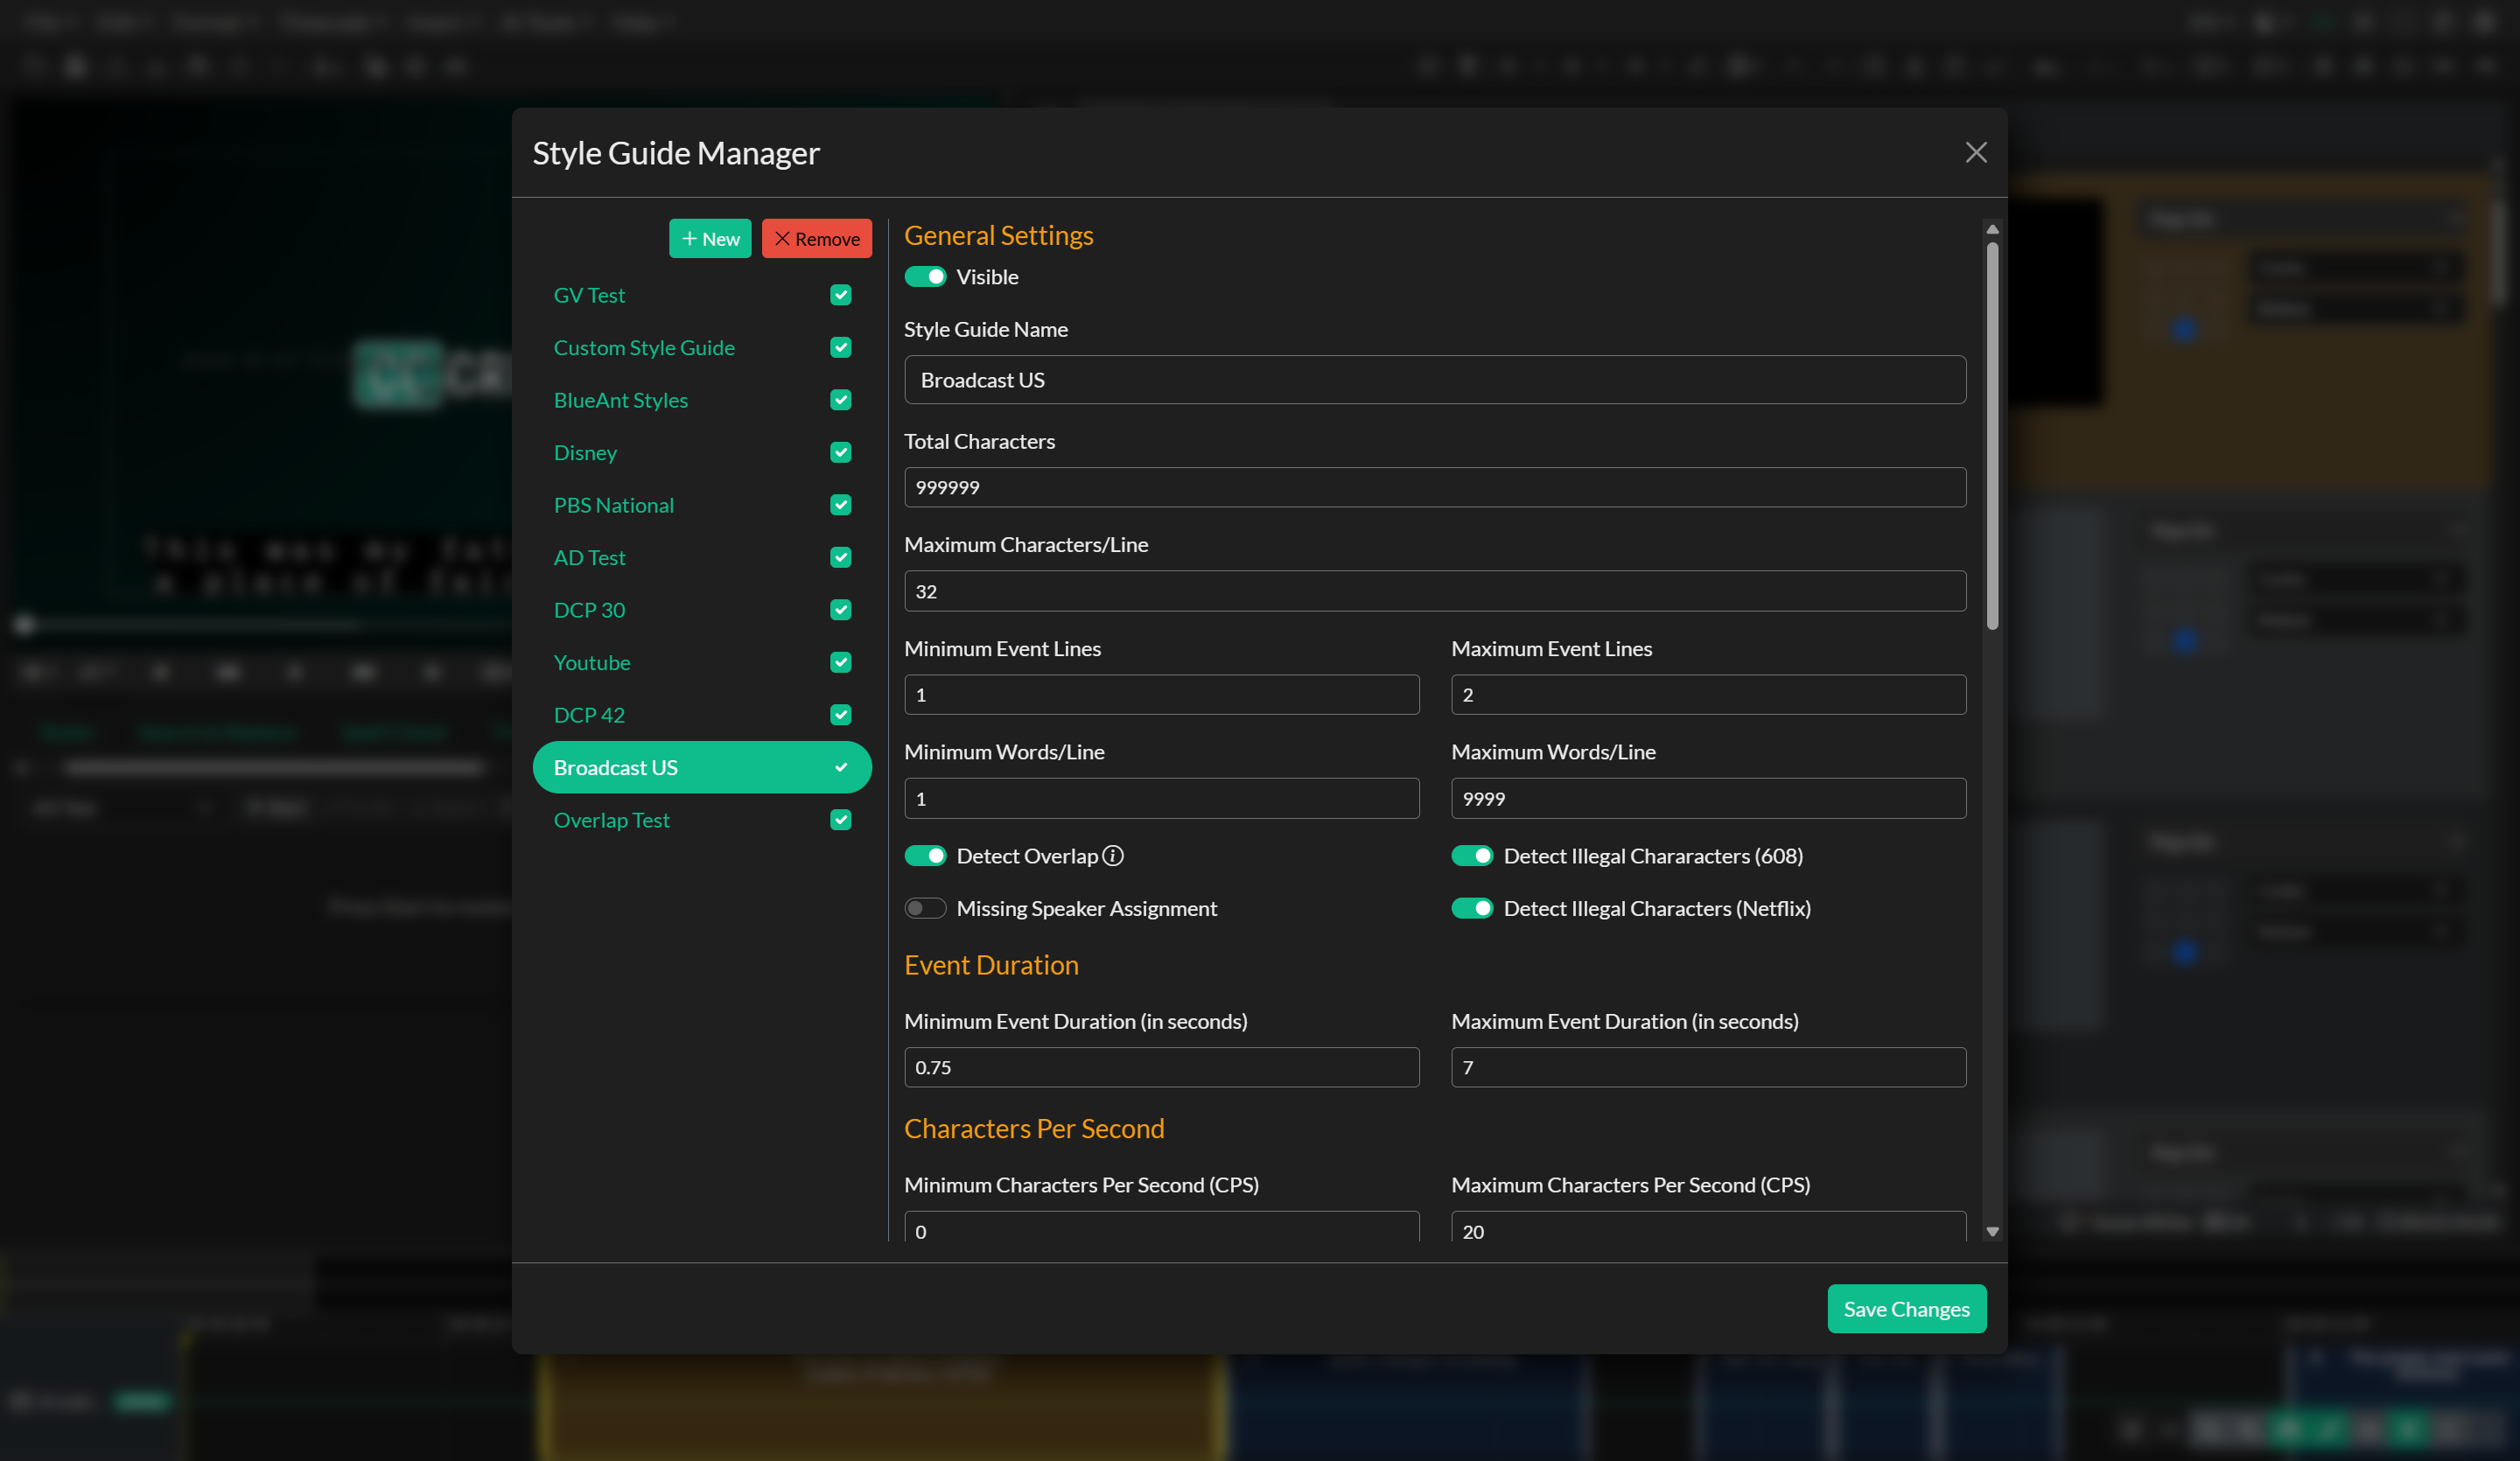Uncheck the DCP 42 checkbox
The width and height of the screenshot is (2520, 1461).
(840, 715)
